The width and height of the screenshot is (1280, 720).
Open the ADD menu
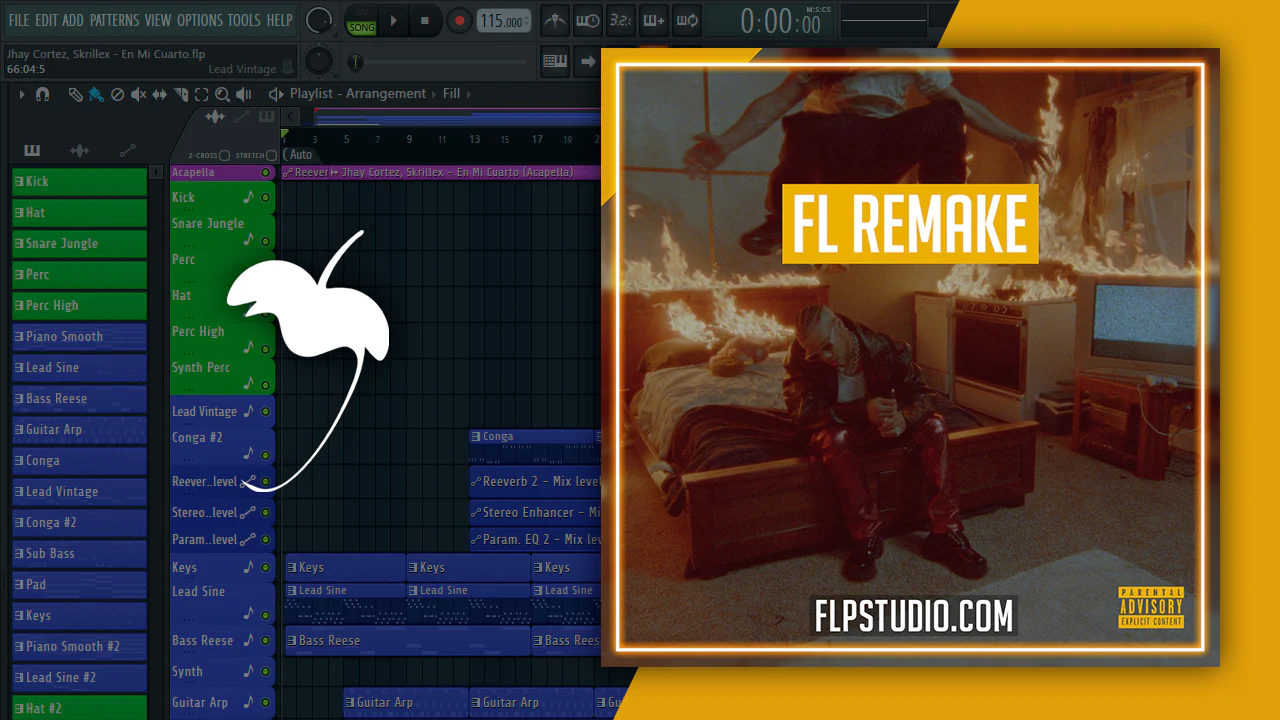pos(73,20)
